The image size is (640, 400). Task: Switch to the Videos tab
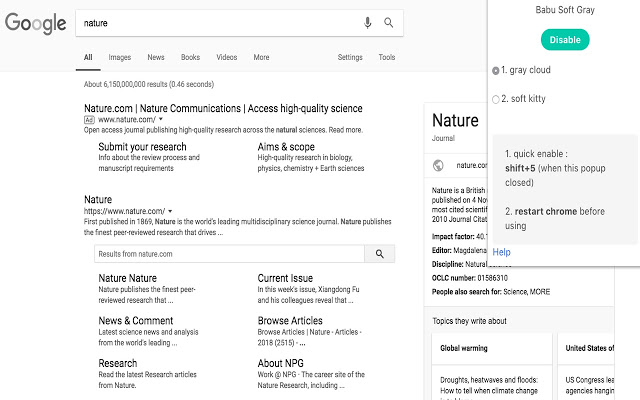[x=227, y=57]
